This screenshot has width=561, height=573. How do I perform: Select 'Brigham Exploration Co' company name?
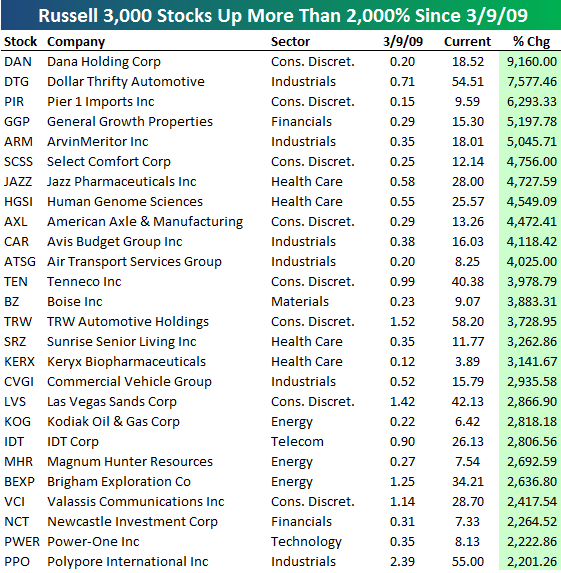[x=119, y=482]
